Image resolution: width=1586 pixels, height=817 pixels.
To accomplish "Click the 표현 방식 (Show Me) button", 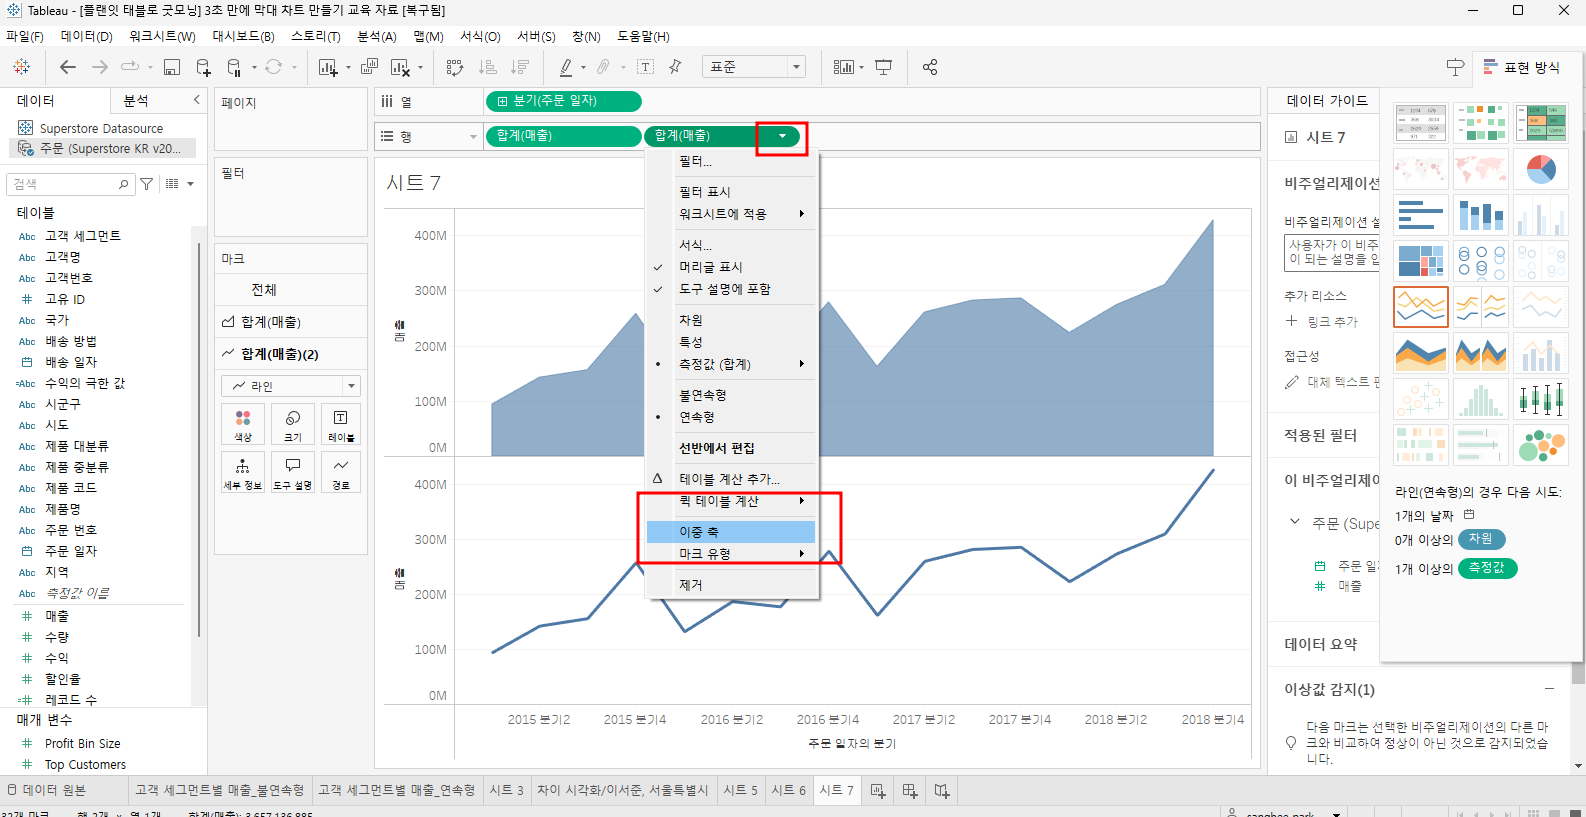I will [1522, 67].
